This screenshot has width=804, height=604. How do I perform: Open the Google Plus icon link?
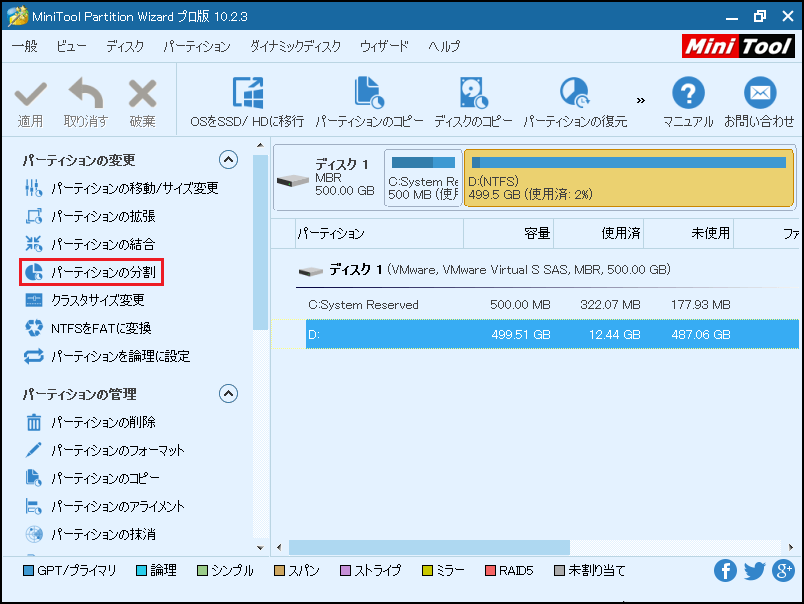[x=783, y=570]
